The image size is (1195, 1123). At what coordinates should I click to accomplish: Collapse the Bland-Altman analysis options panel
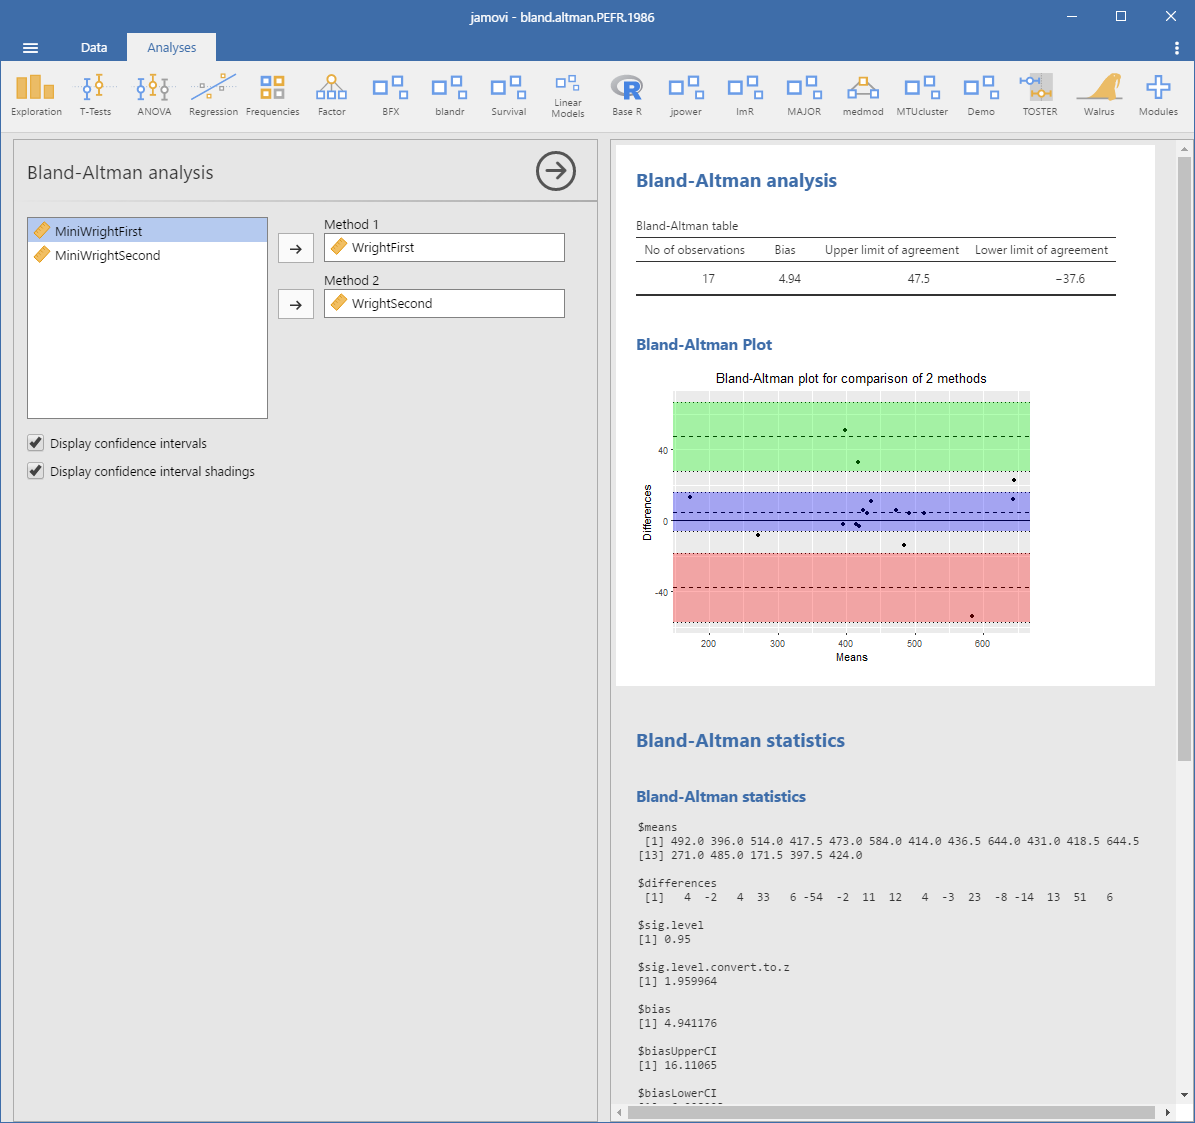(x=556, y=171)
